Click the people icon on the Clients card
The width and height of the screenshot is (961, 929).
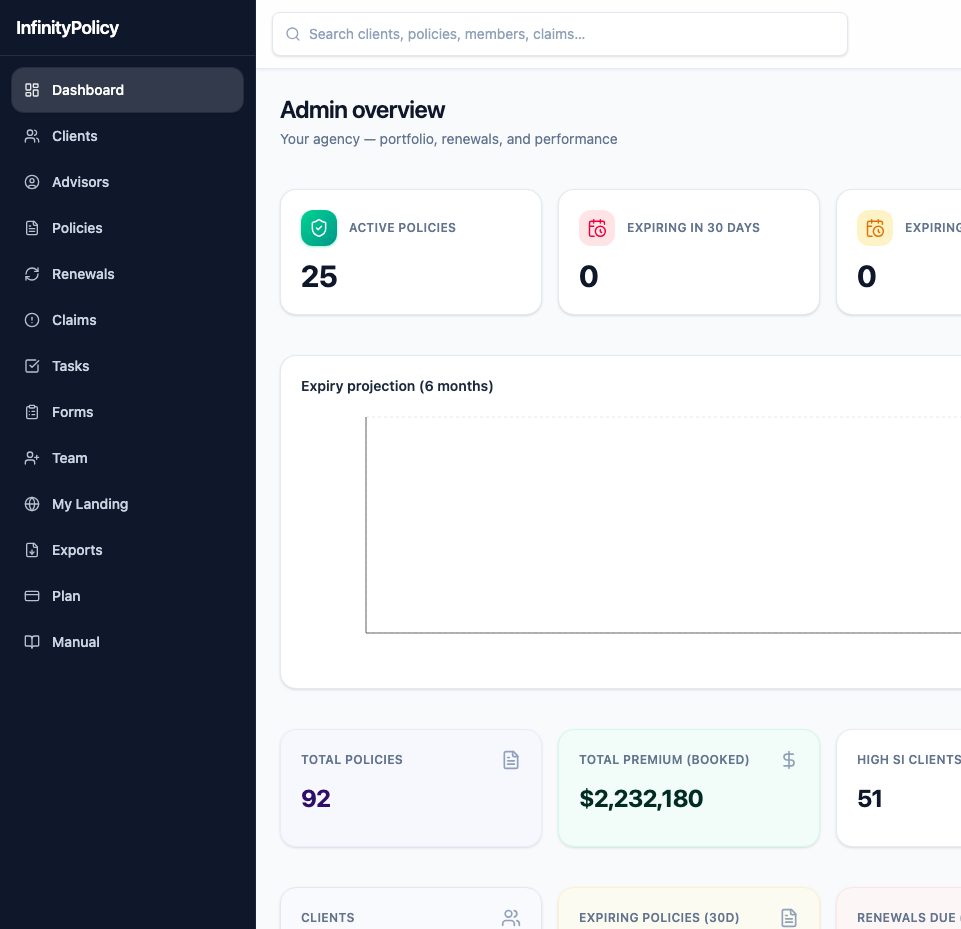pos(511,917)
